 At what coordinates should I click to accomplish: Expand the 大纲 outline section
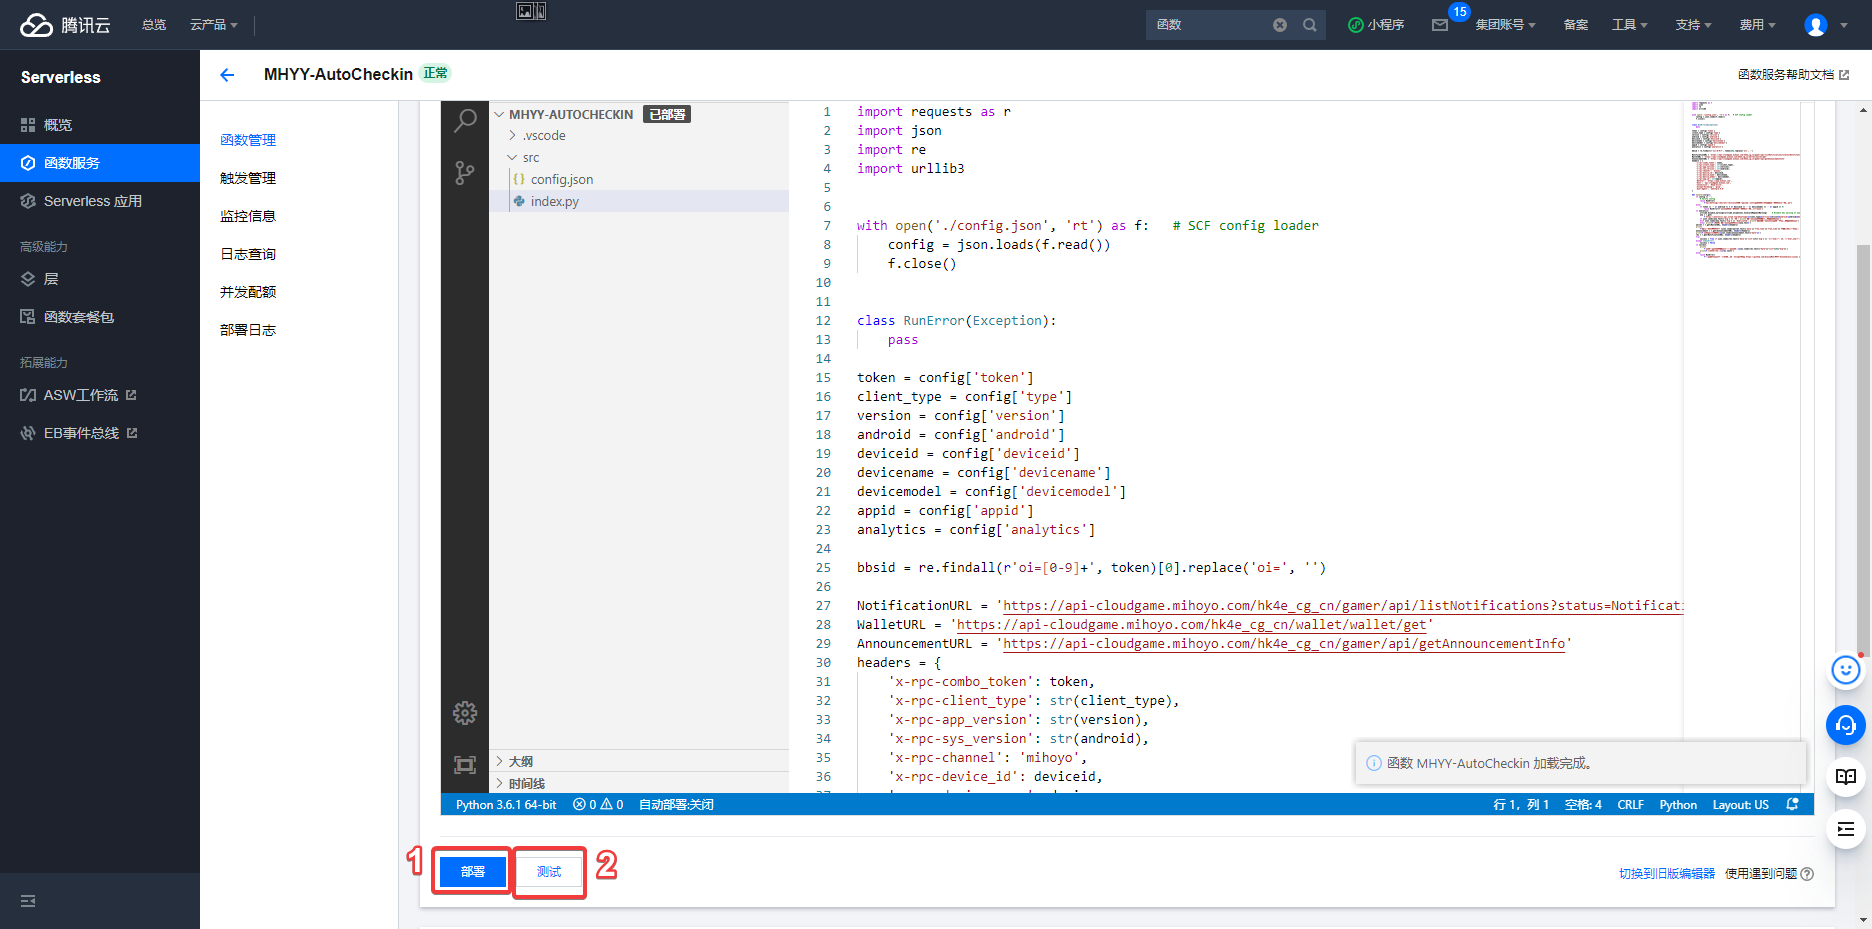[x=520, y=761]
